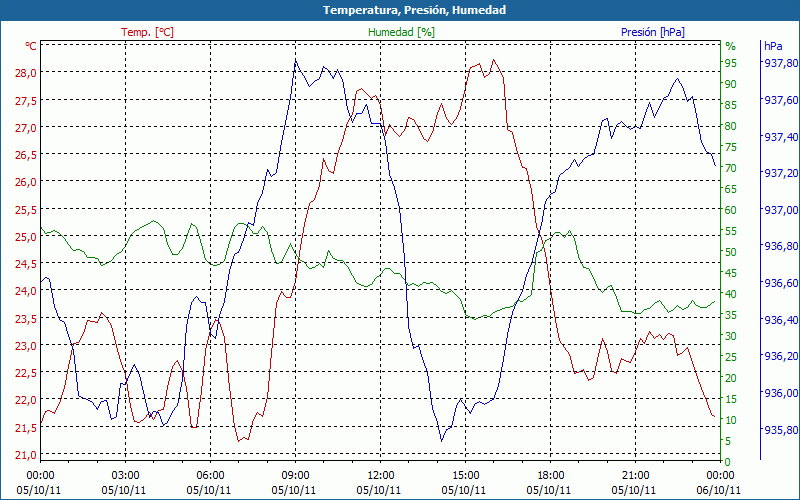Click green humidity axis value '75'

coord(731,147)
